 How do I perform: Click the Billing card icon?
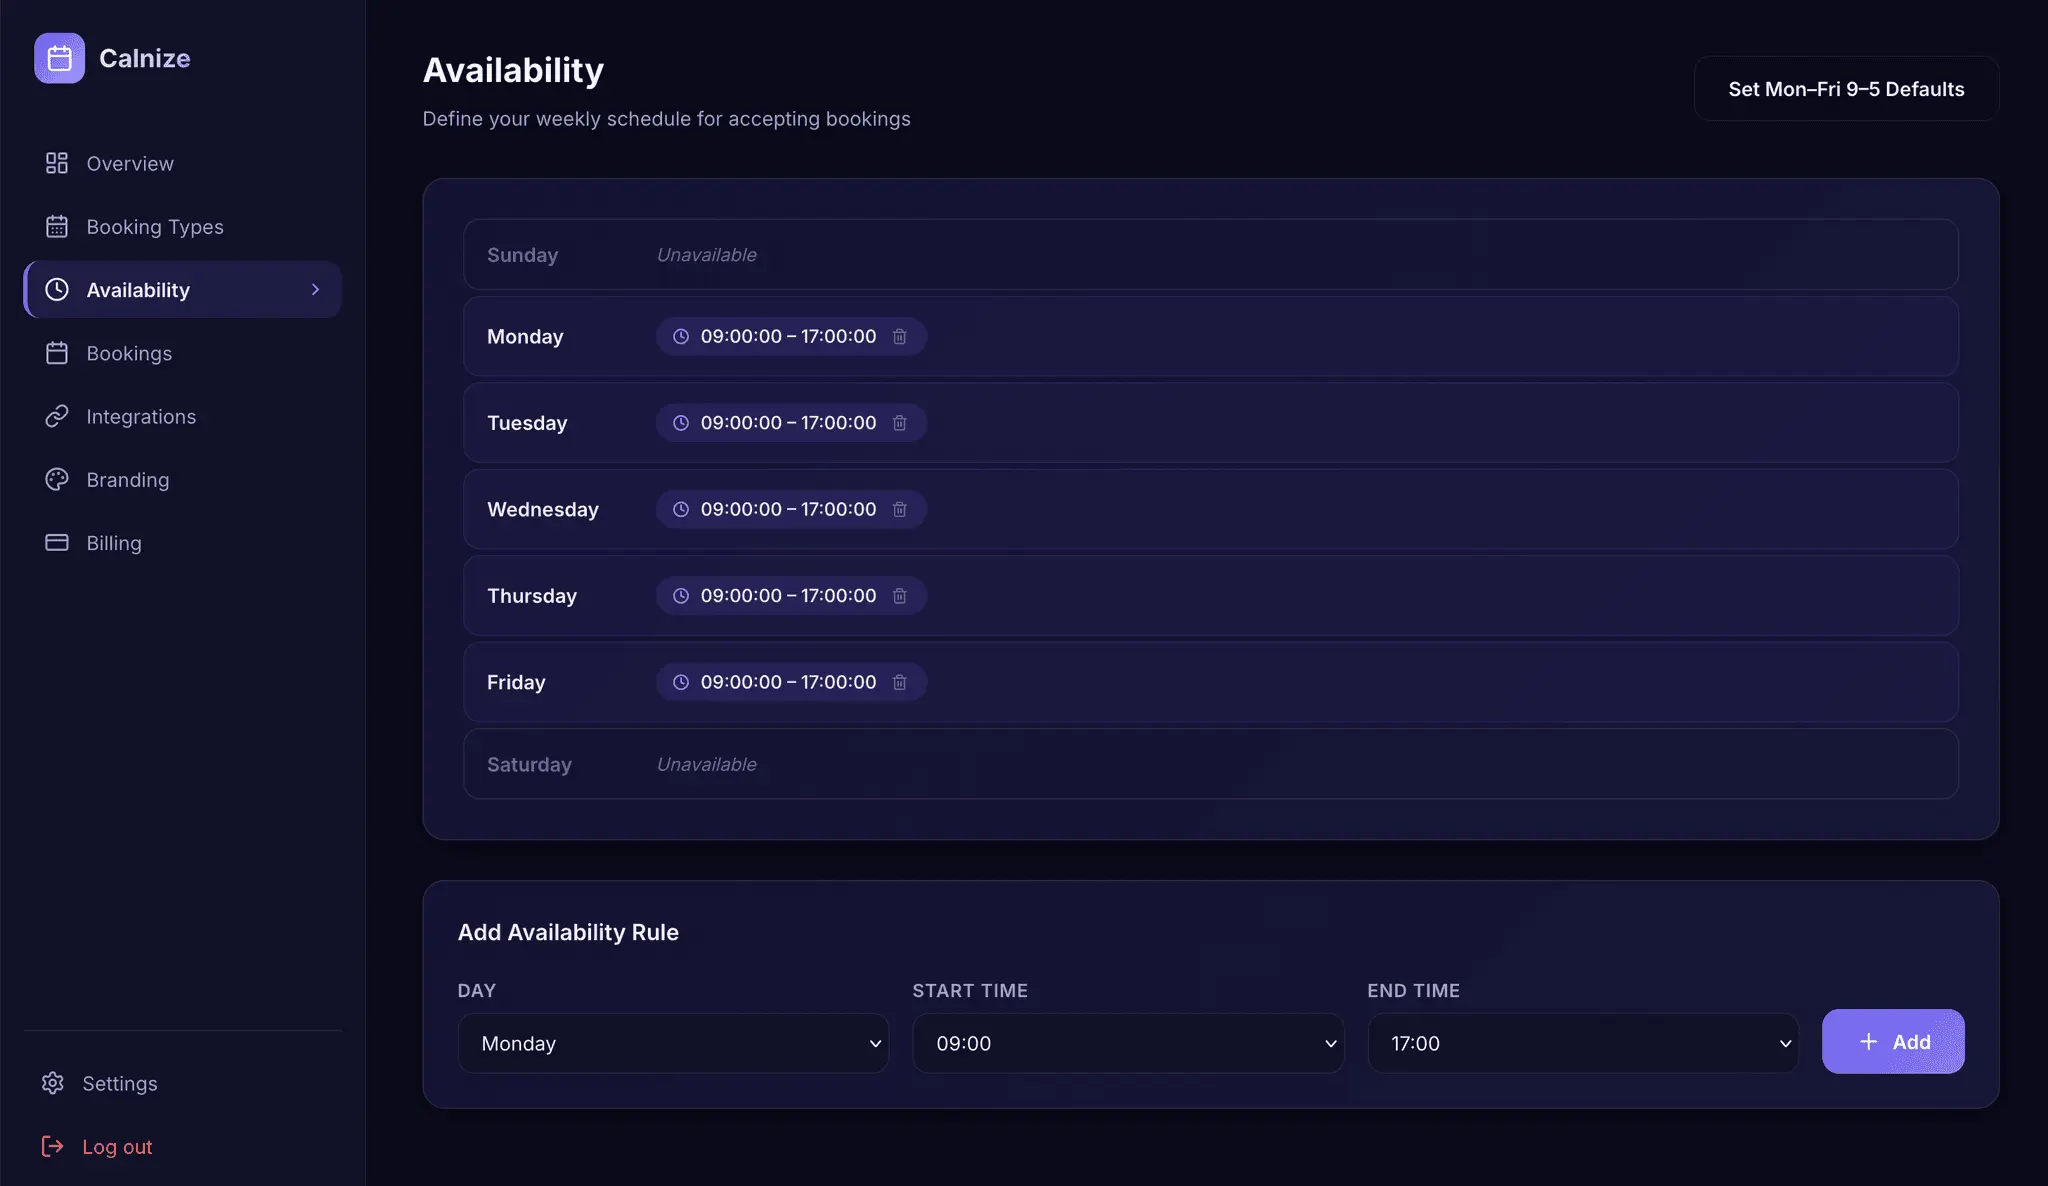point(57,542)
